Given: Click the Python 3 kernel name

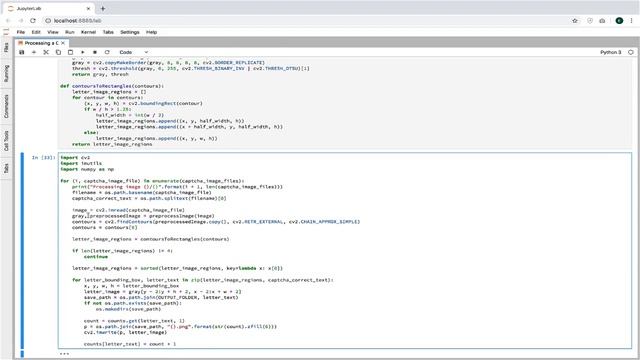Looking at the screenshot, I should click(610, 52).
